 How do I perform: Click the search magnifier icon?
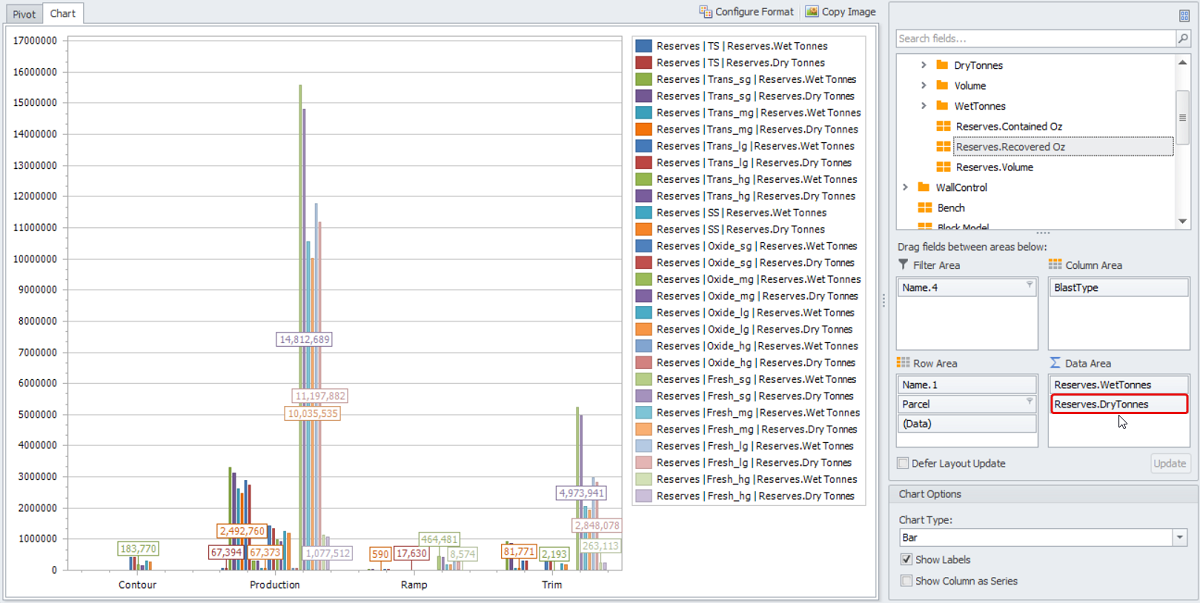point(1183,39)
